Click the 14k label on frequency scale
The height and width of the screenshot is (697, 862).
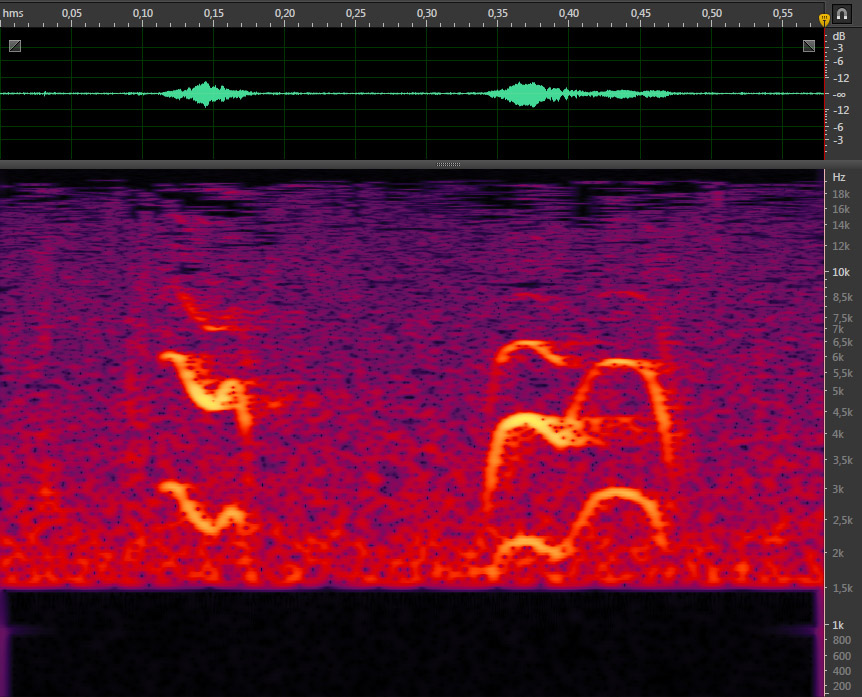[841, 225]
